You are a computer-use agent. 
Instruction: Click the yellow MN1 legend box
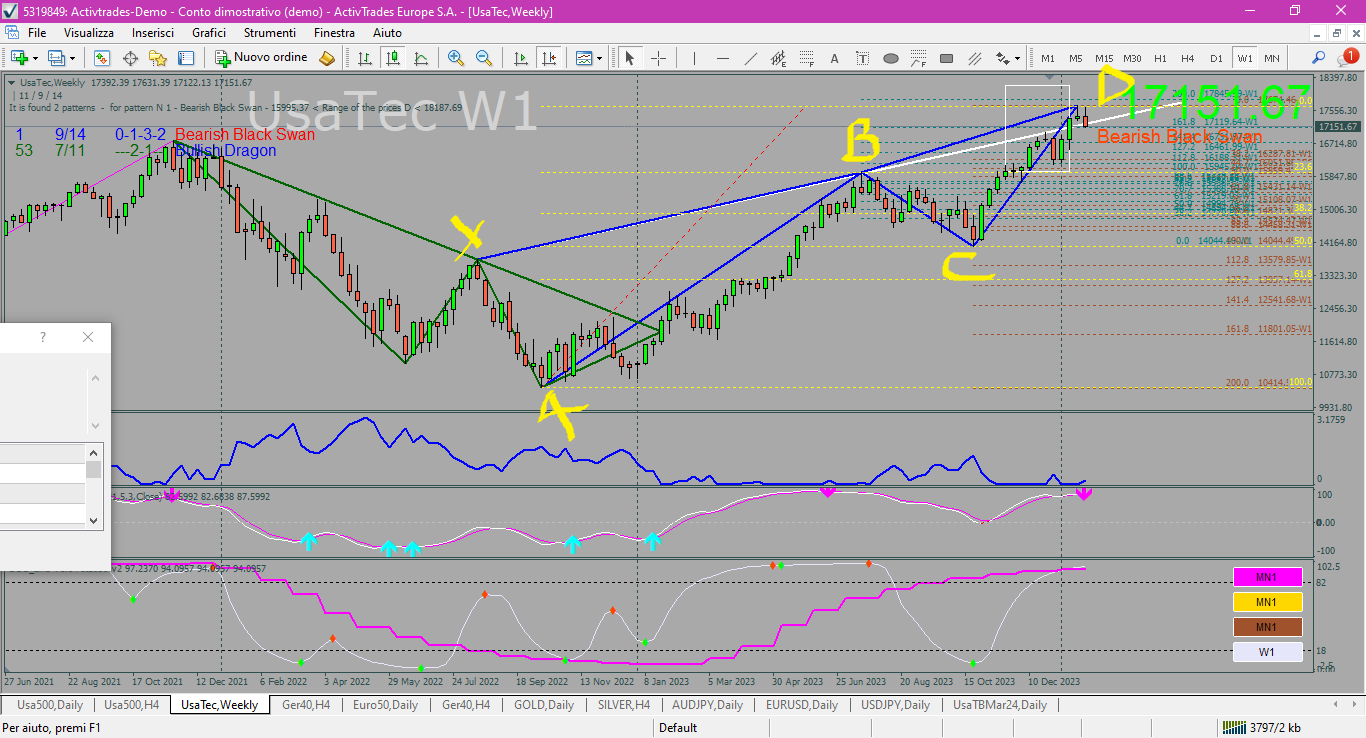(x=1267, y=602)
